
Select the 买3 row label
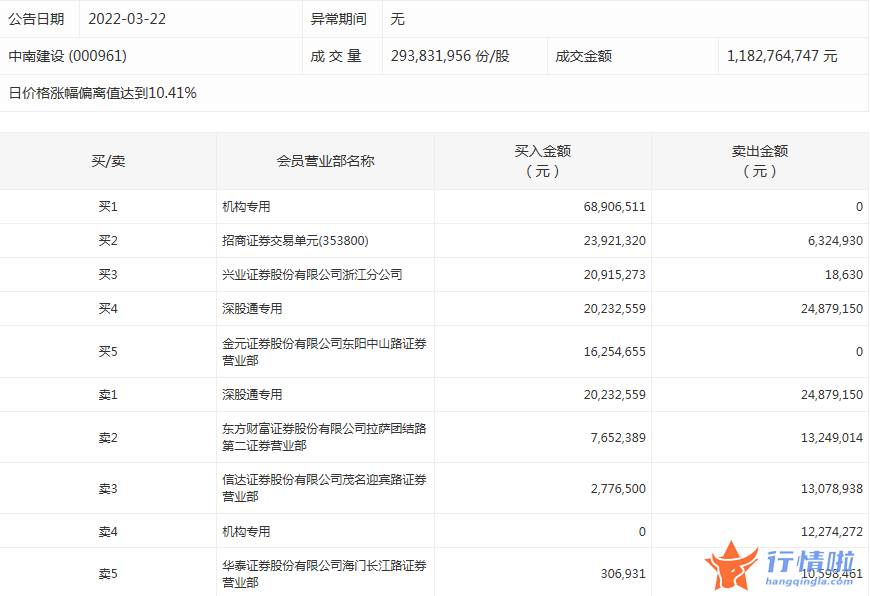(108, 275)
